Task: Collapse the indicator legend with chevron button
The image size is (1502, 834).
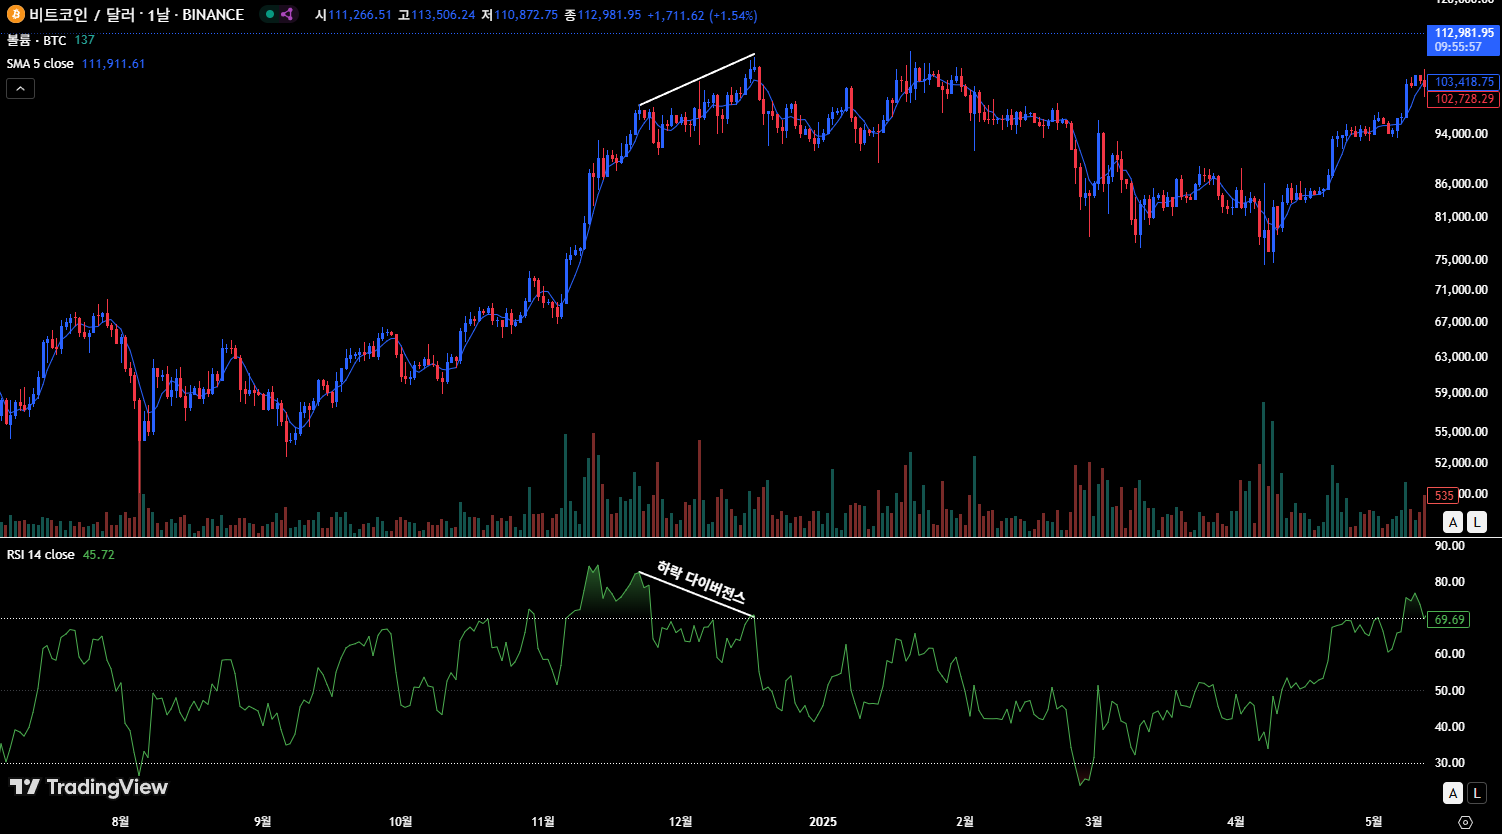Action: point(20,89)
